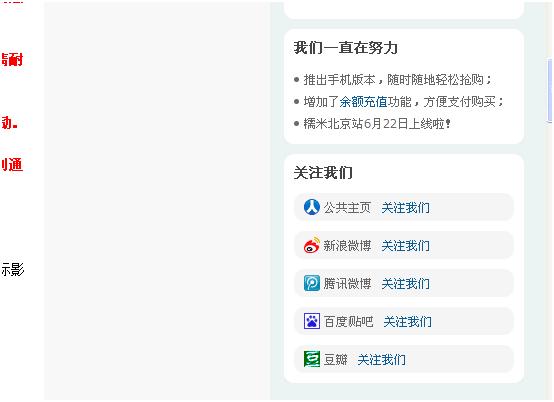The image size is (554, 402).
Task: Click the green Douban icon
Action: click(312, 359)
